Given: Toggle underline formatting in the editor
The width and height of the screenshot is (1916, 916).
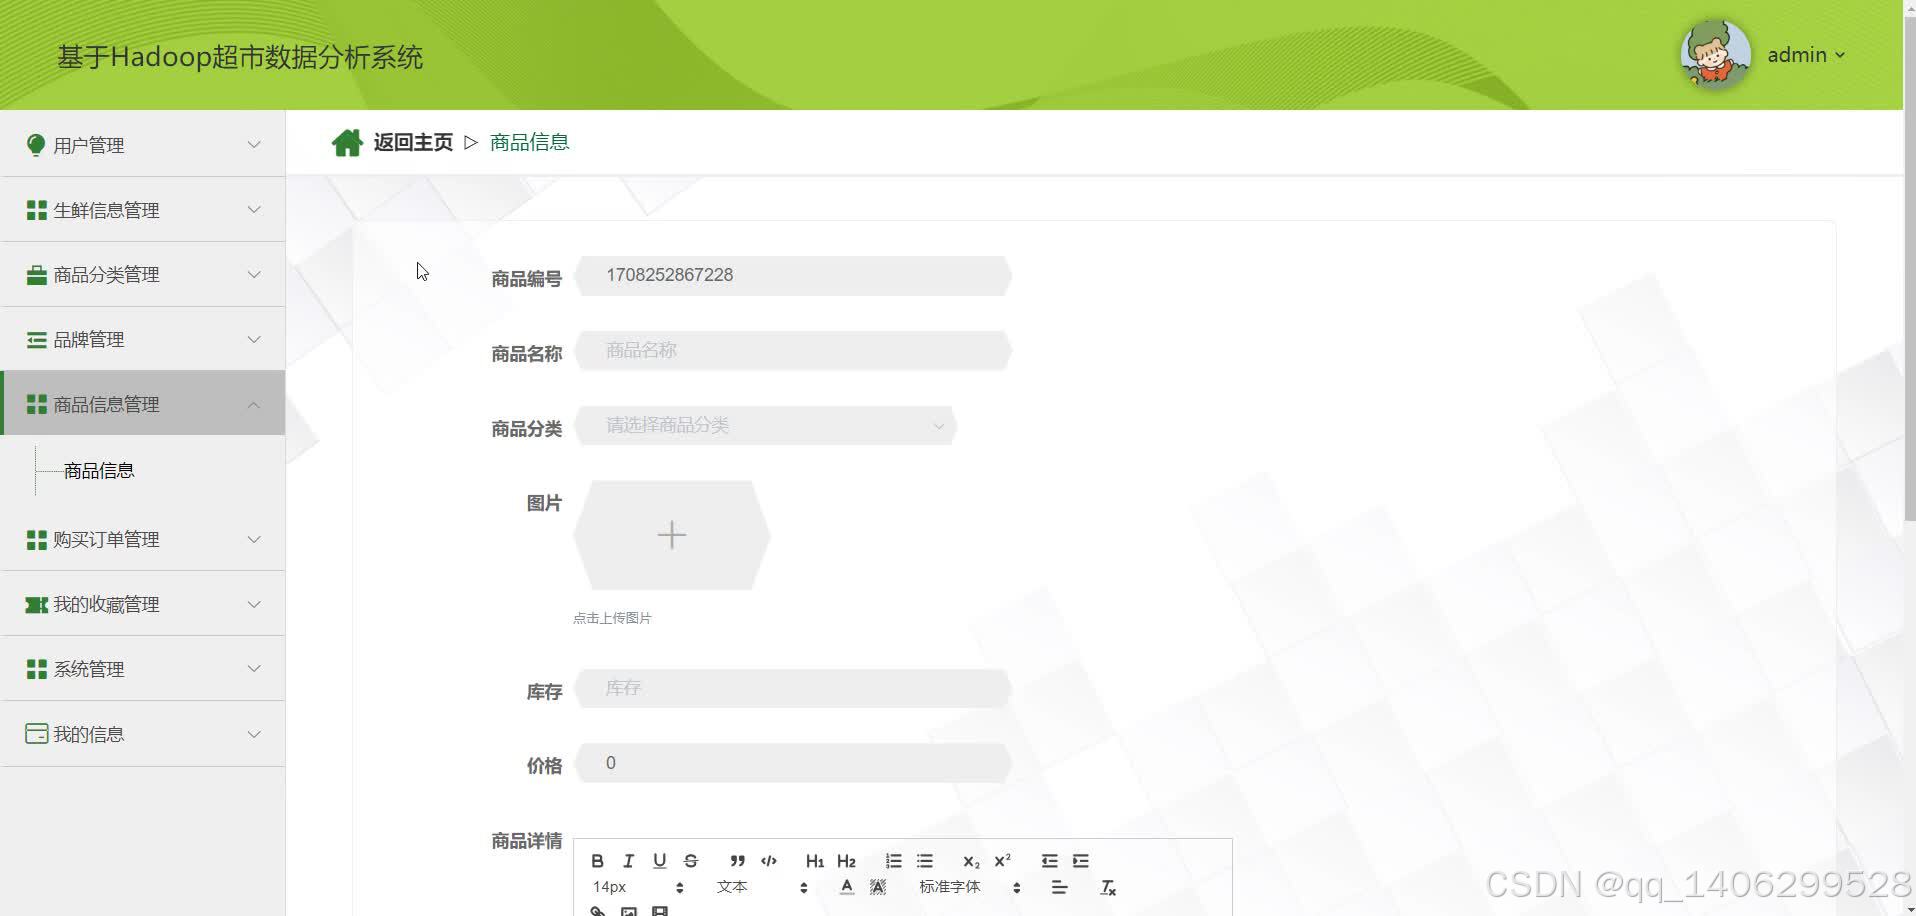Looking at the screenshot, I should [659, 861].
